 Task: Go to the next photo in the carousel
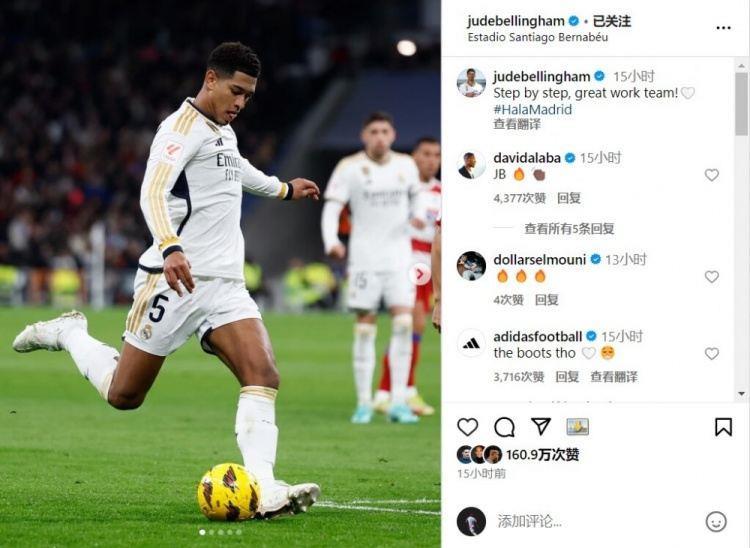tap(419, 274)
